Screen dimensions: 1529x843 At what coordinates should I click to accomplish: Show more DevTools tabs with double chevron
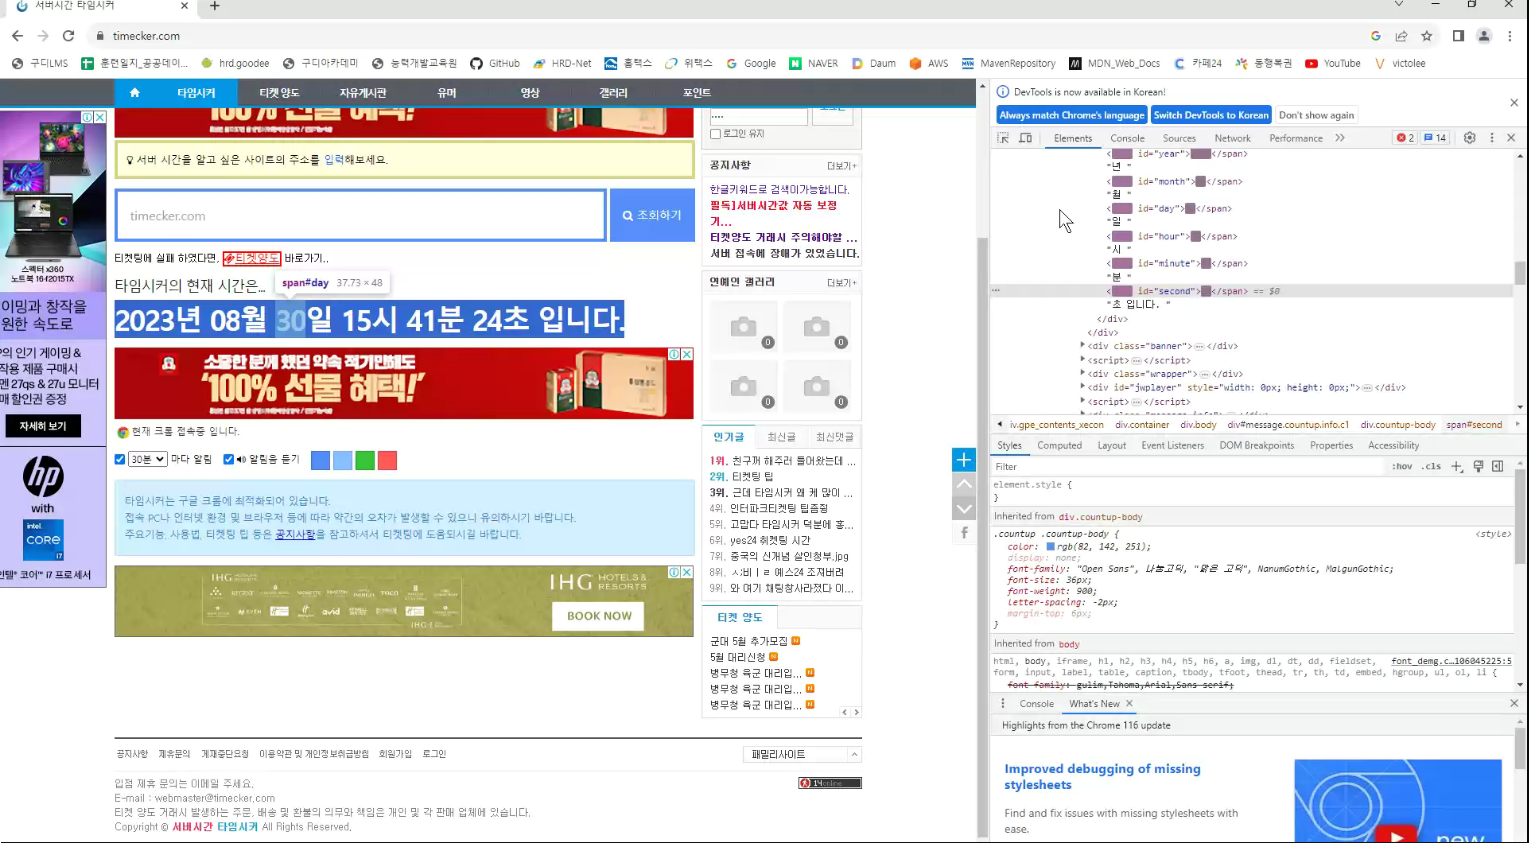click(x=1340, y=138)
